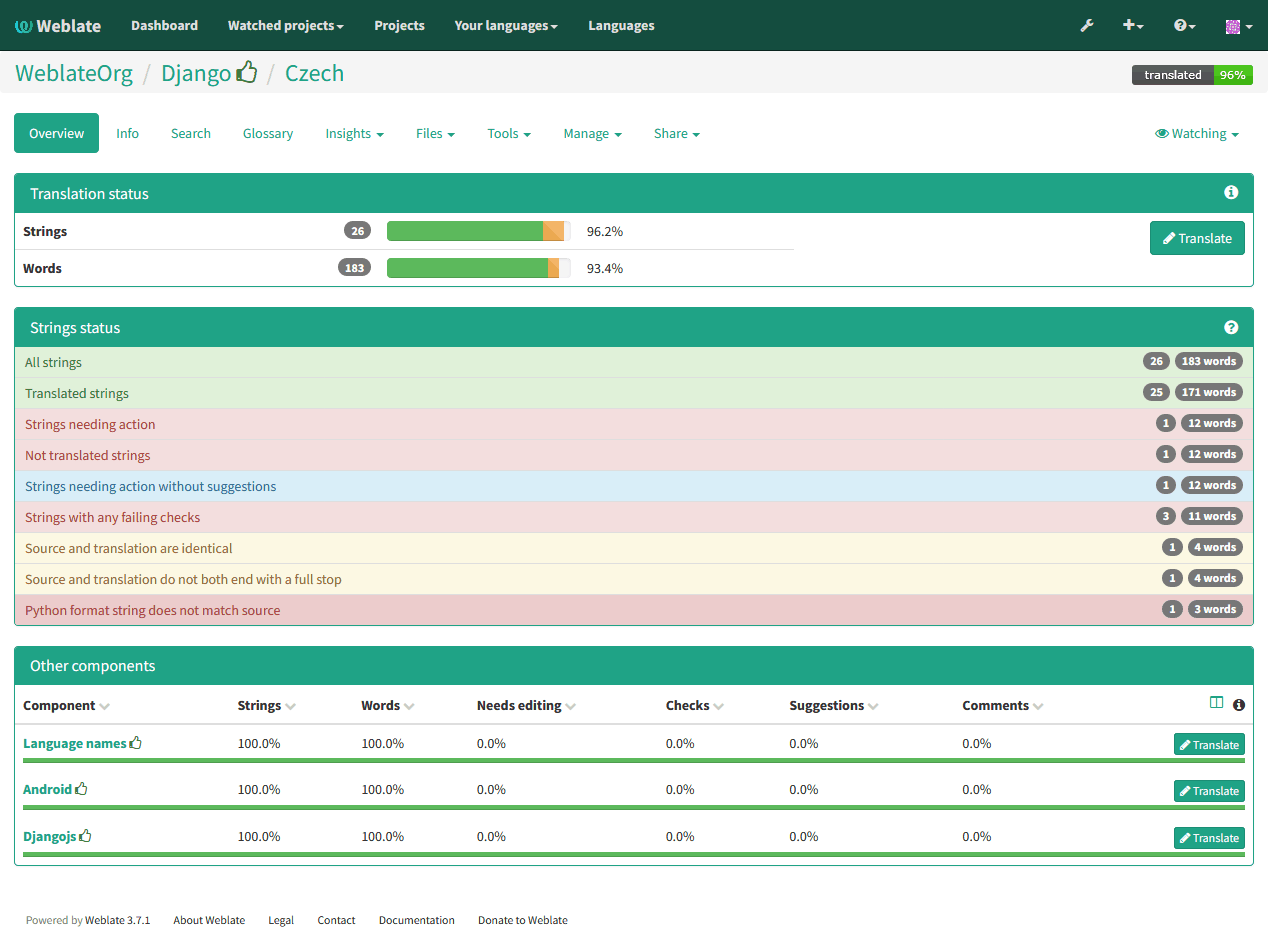
Task: Open Source and translation are identical
Action: (634, 548)
